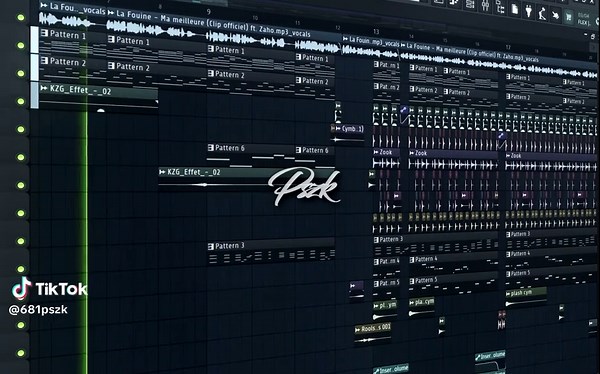Select the La Fouin..mp3)_vocals clip at bar 12

pos(370,46)
